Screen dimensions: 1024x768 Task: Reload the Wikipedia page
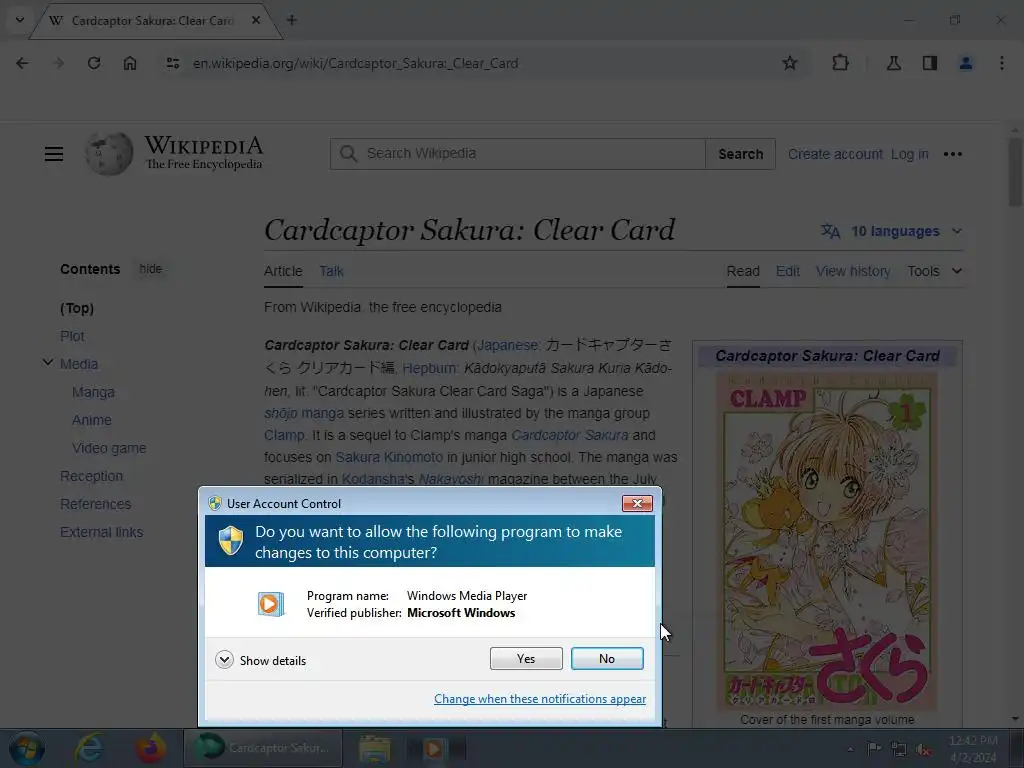(x=94, y=63)
